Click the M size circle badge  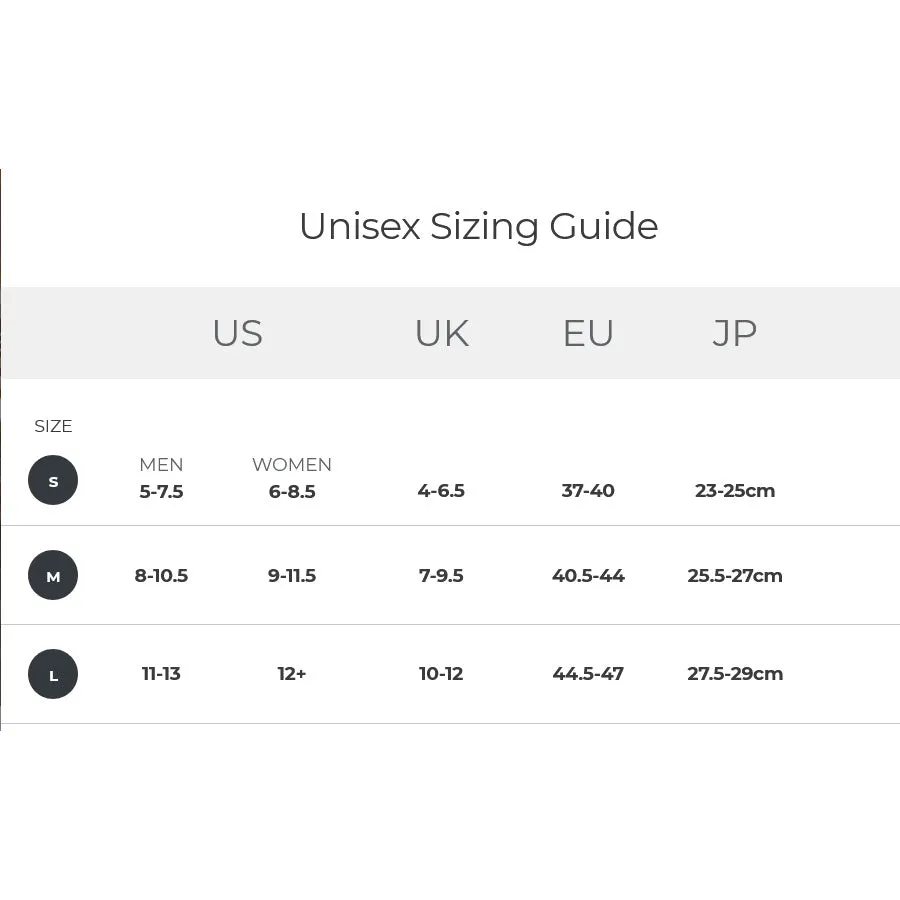point(53,575)
